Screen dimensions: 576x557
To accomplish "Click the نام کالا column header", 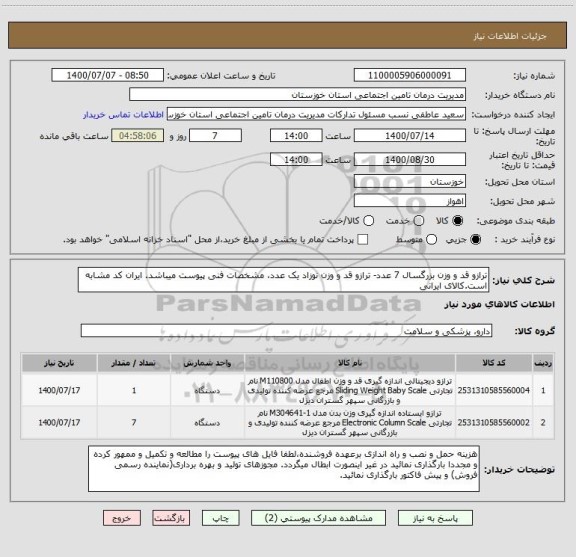I will tap(350, 363).
